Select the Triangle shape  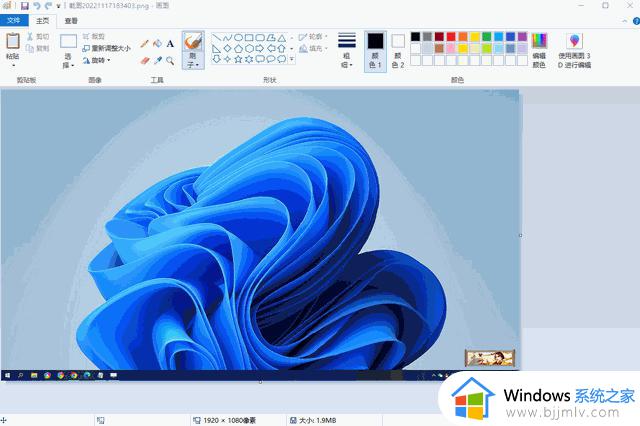coord(282,38)
